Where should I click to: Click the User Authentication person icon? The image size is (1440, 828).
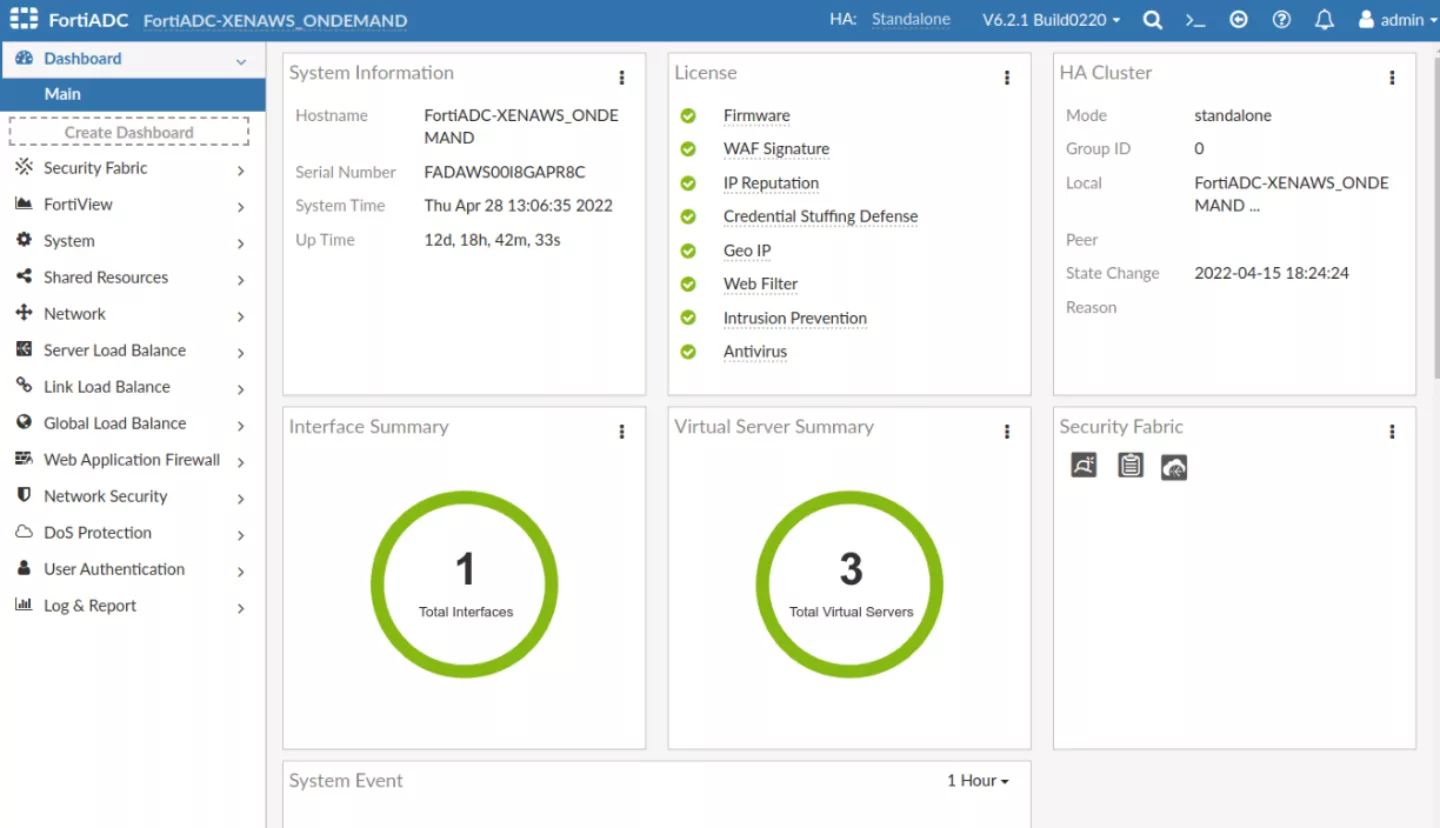pos(24,568)
